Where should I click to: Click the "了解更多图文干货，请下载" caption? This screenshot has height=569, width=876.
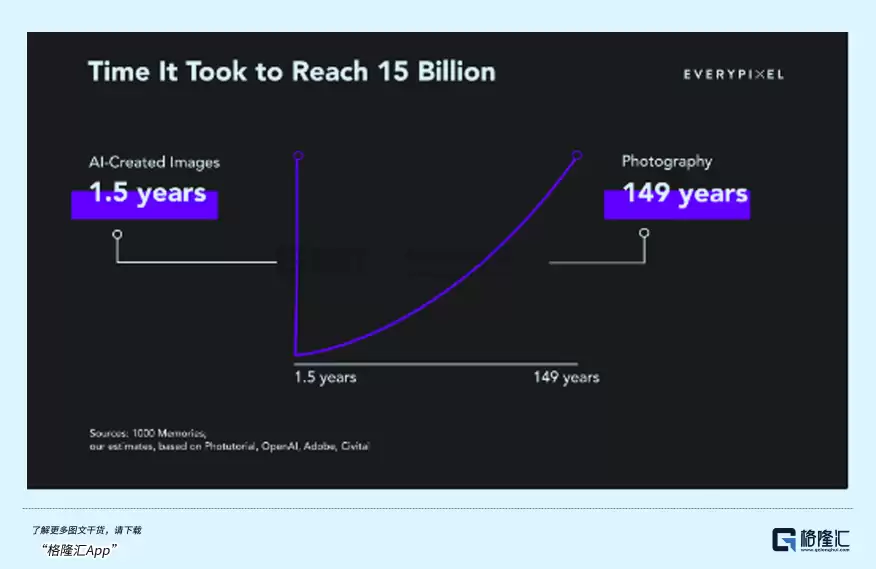[x=86, y=530]
